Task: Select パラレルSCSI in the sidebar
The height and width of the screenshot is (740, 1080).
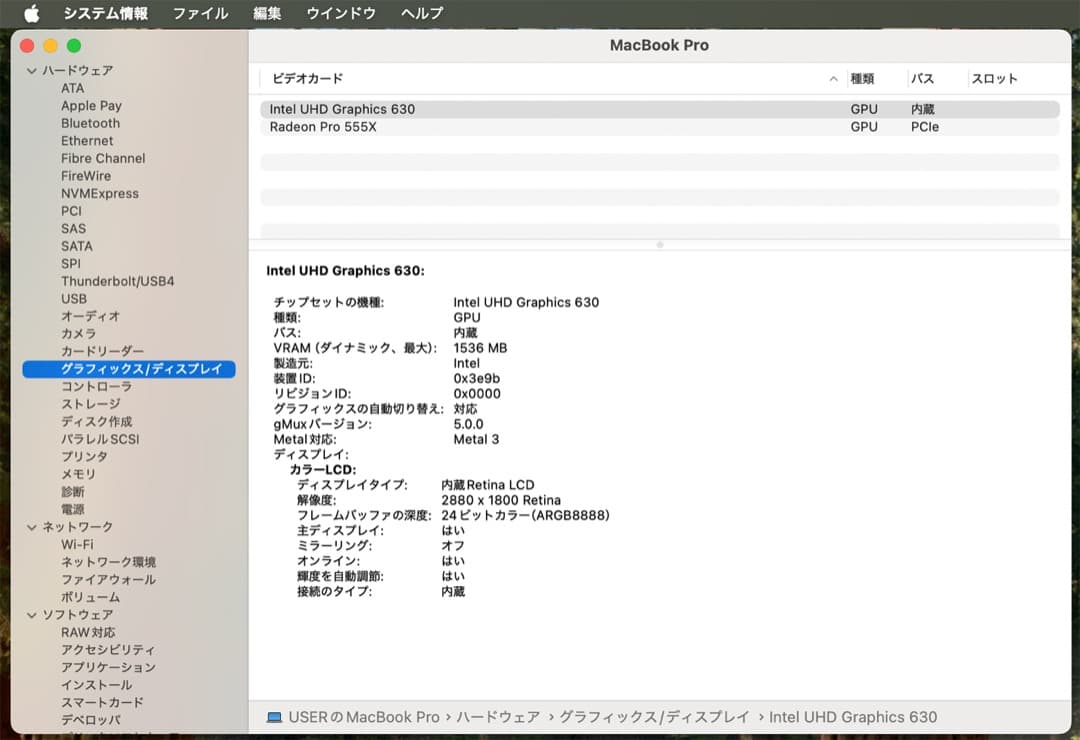Action: [x=100, y=439]
